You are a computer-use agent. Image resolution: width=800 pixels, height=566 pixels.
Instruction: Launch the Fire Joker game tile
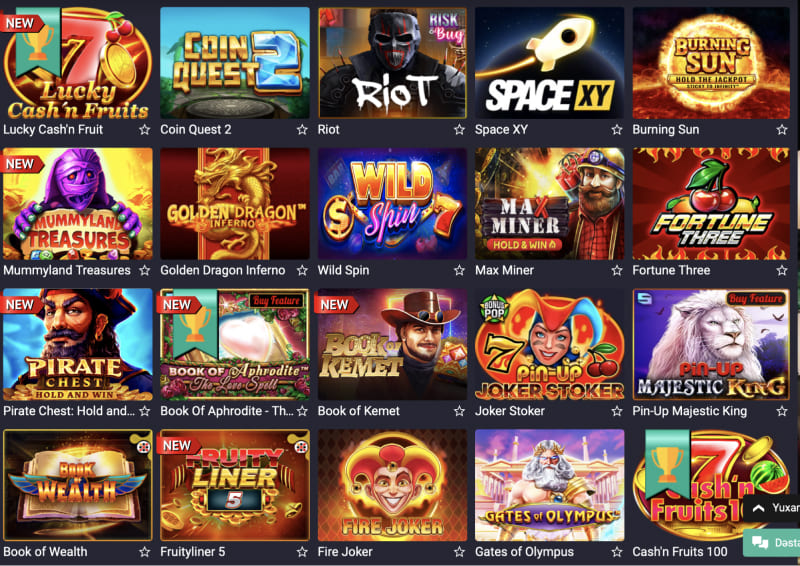tap(392, 485)
